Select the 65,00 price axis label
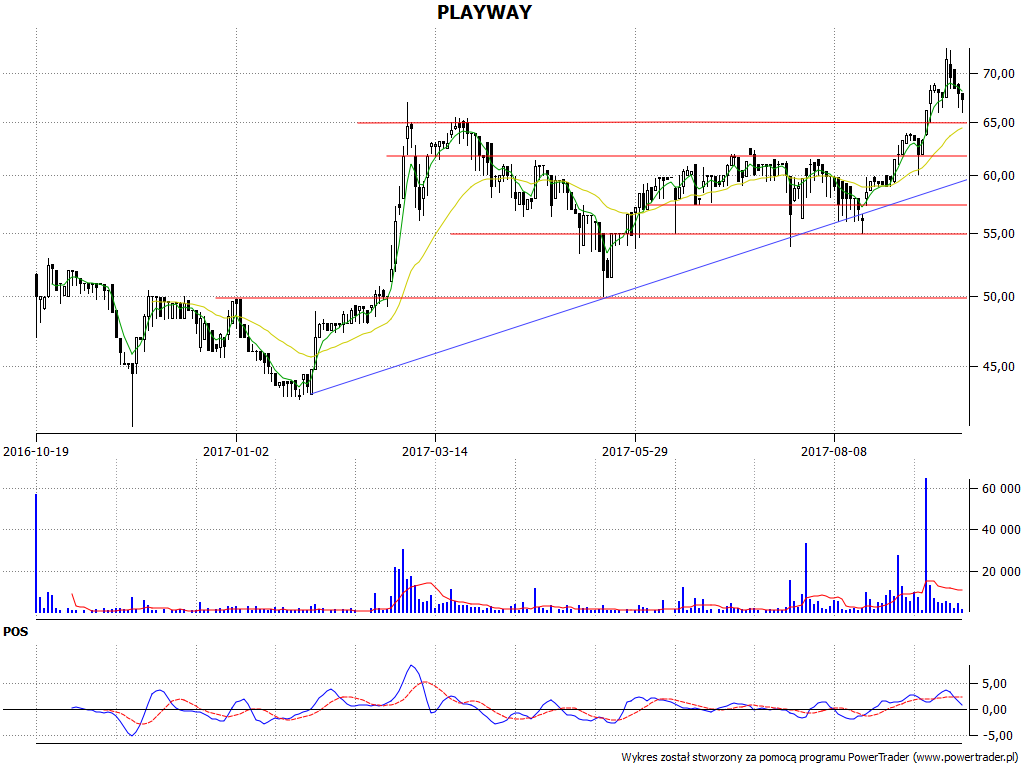Image resolution: width=1024 pixels, height=768 pixels. point(999,123)
